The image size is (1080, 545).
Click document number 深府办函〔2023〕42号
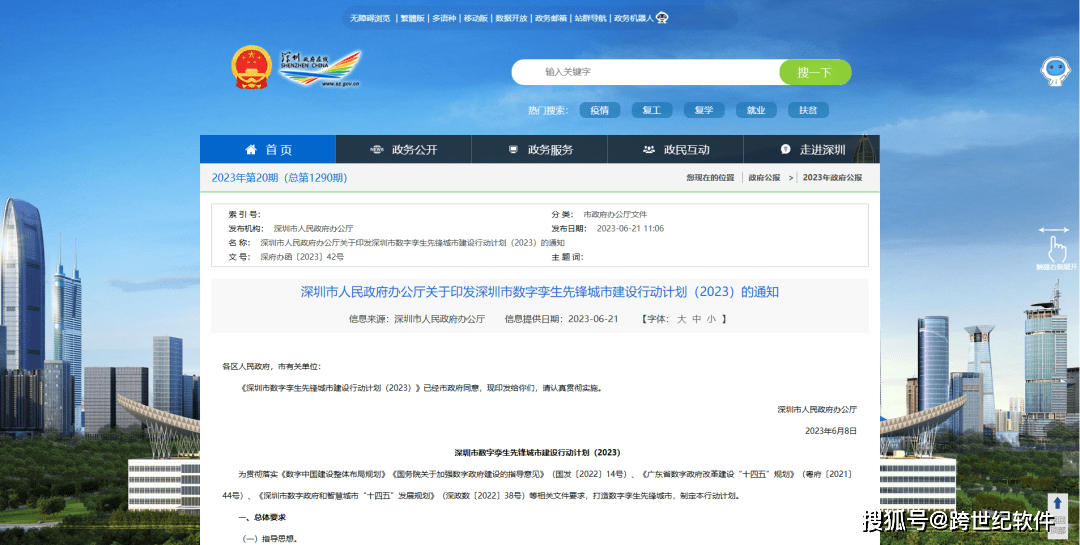302,257
